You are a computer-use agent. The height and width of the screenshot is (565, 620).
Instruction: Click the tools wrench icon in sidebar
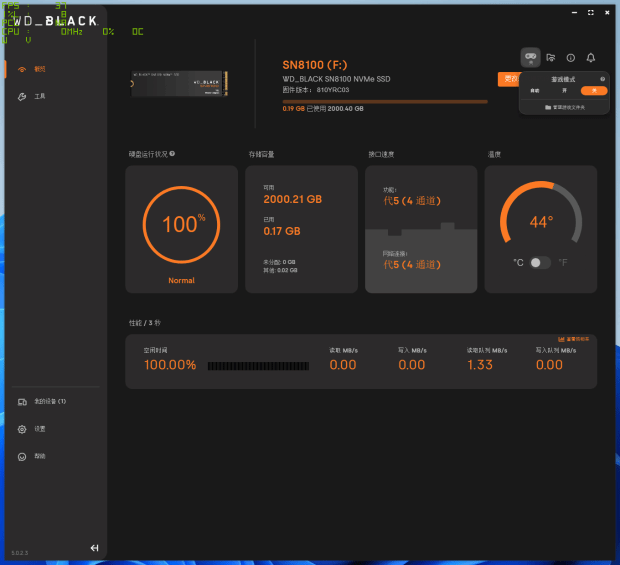click(22, 96)
